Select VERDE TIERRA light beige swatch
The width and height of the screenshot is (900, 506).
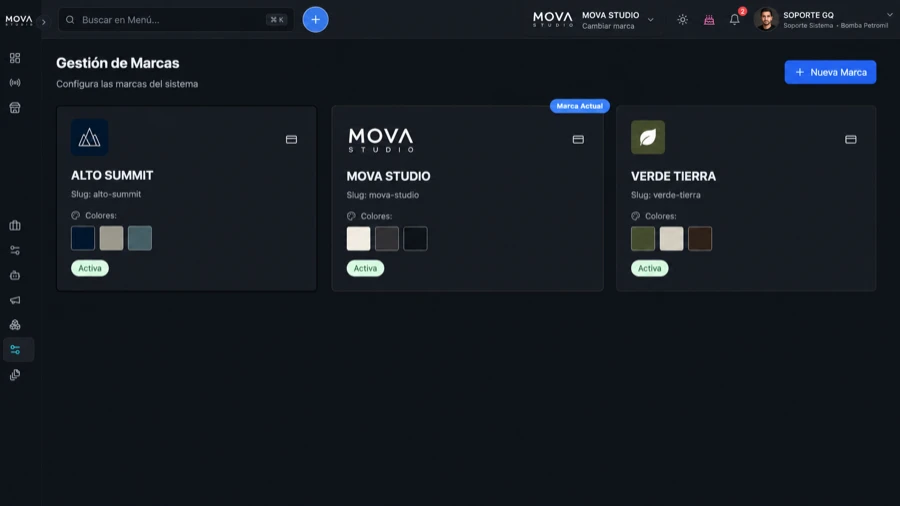point(672,239)
